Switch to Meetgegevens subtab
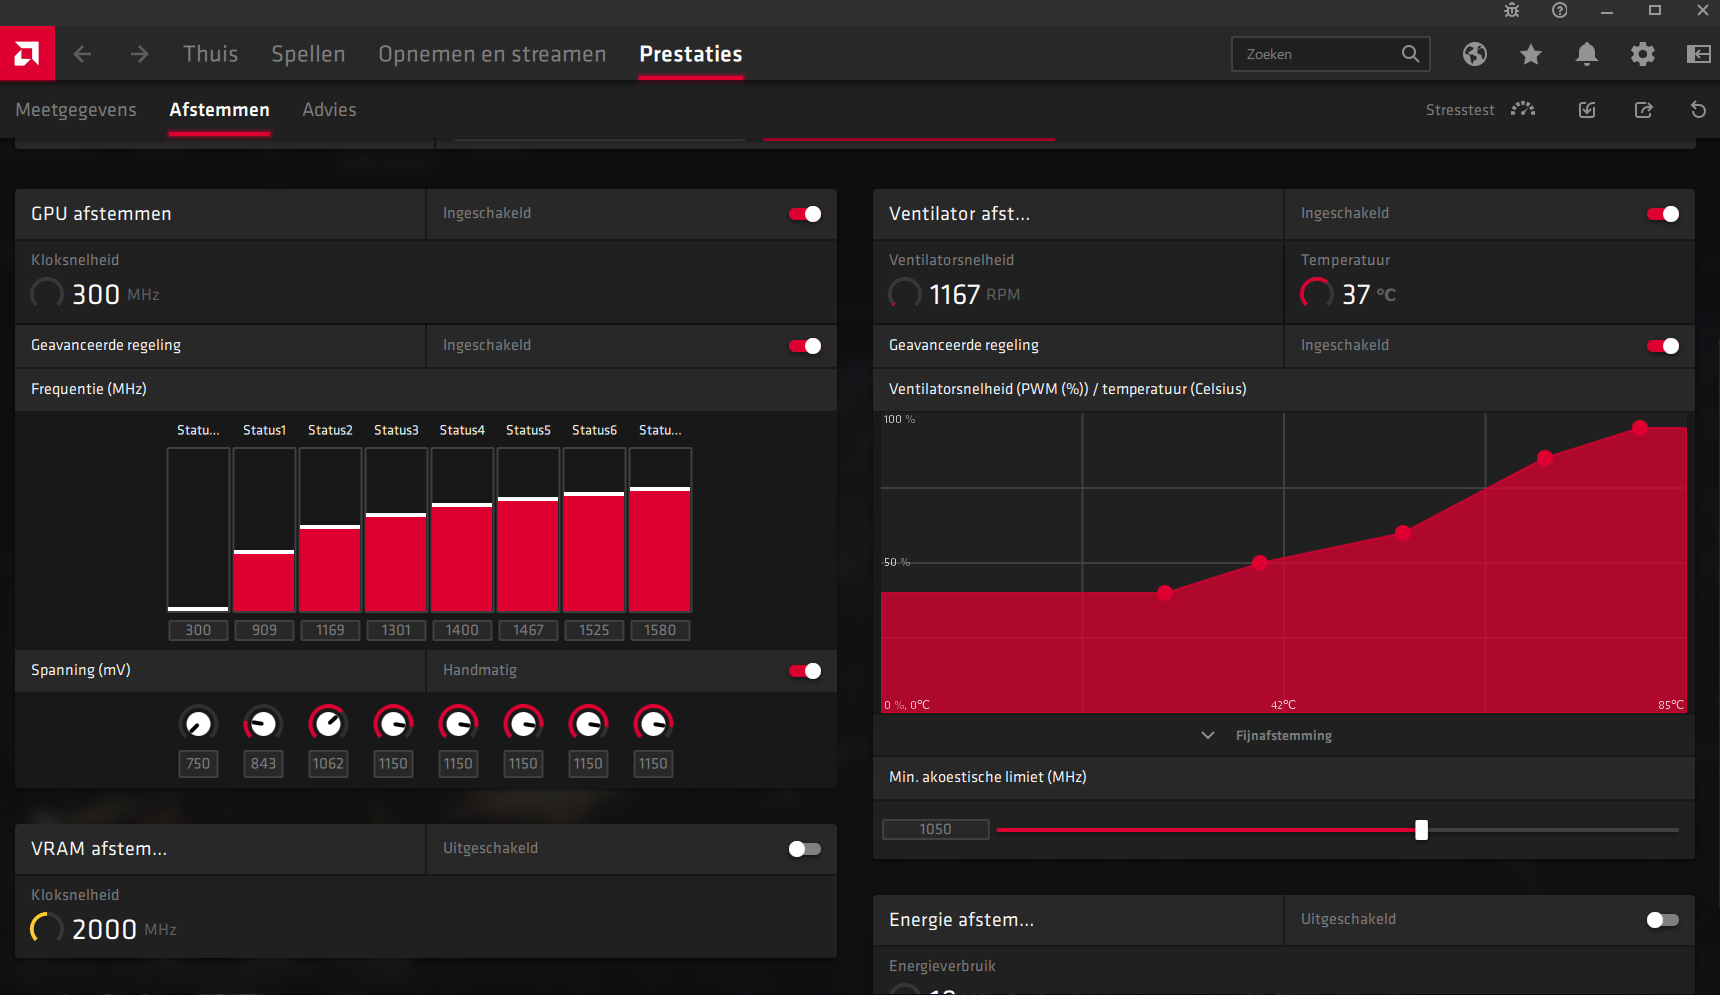The height and width of the screenshot is (995, 1720). [x=76, y=110]
